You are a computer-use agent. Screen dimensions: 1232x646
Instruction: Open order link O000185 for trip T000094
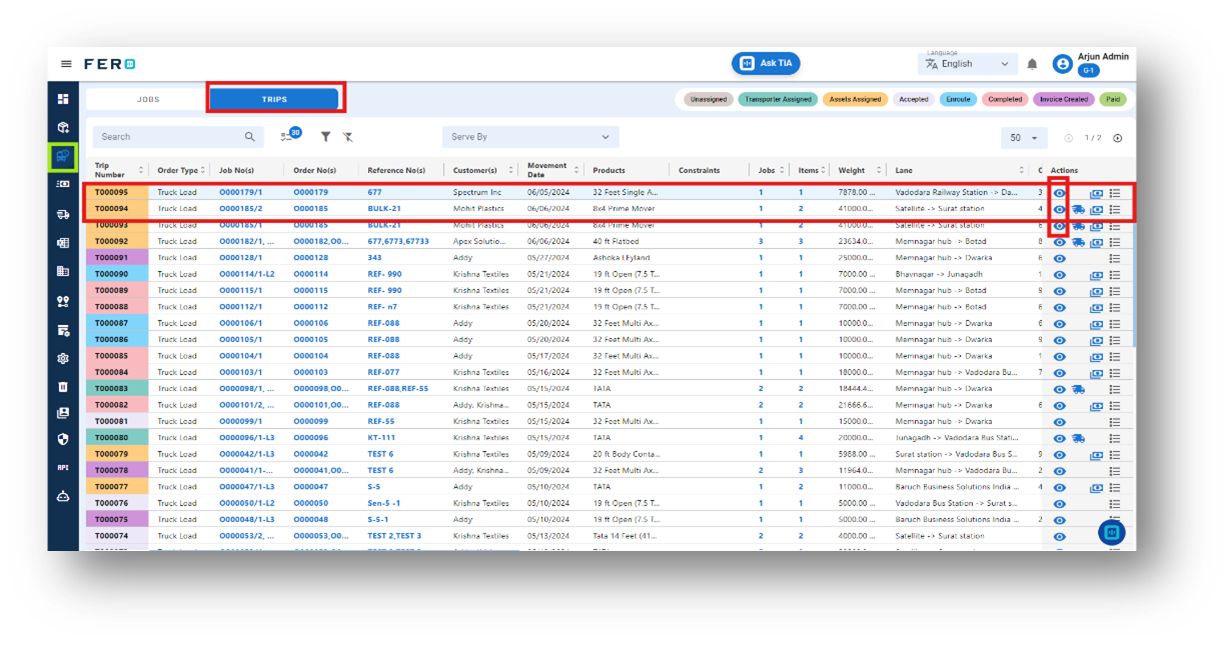pos(310,209)
